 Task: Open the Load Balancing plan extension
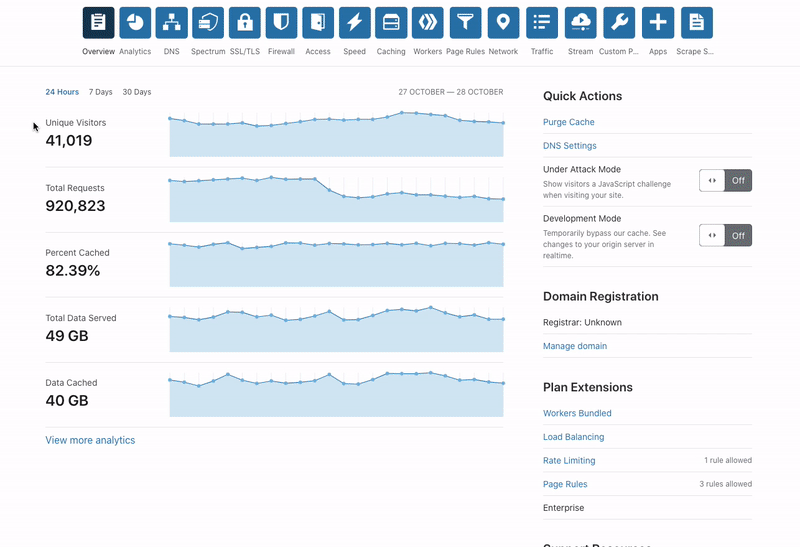574,437
